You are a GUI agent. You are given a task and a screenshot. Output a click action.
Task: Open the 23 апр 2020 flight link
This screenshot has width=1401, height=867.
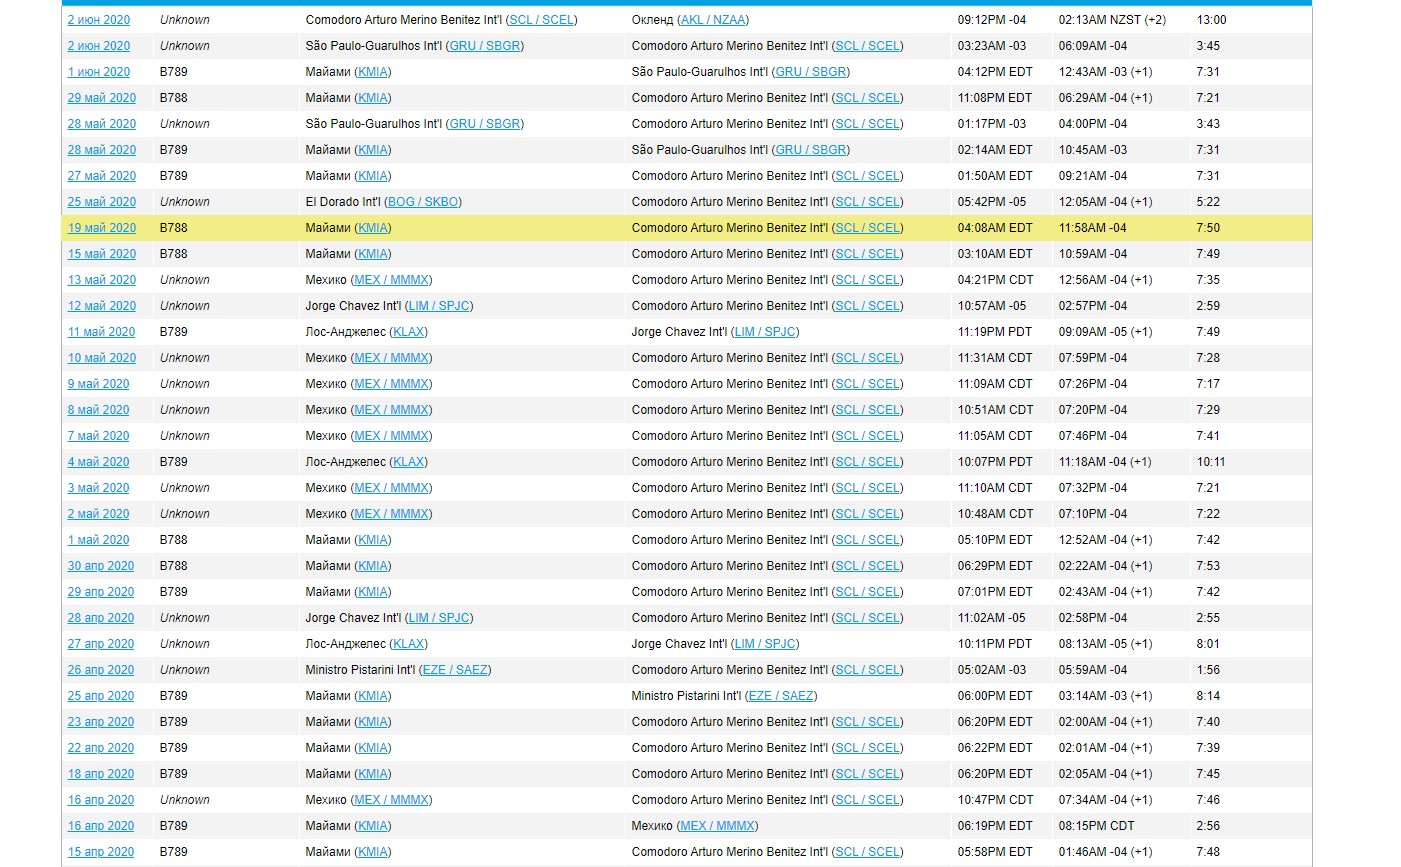pos(101,722)
